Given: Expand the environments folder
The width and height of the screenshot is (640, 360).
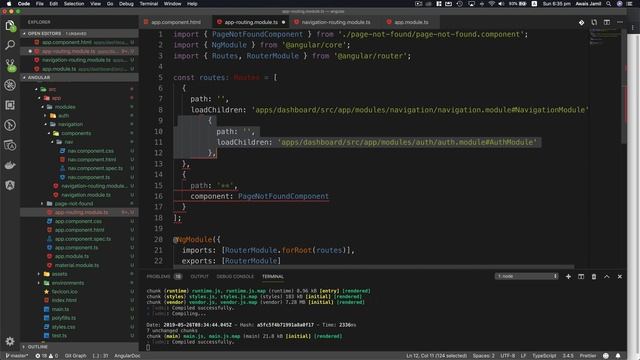Looking at the screenshot, I should (x=68, y=283).
